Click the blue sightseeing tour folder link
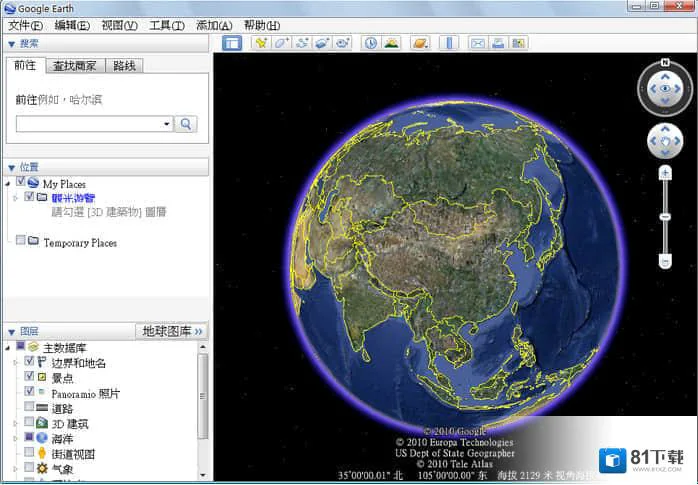This screenshot has width=698, height=485. [73, 198]
